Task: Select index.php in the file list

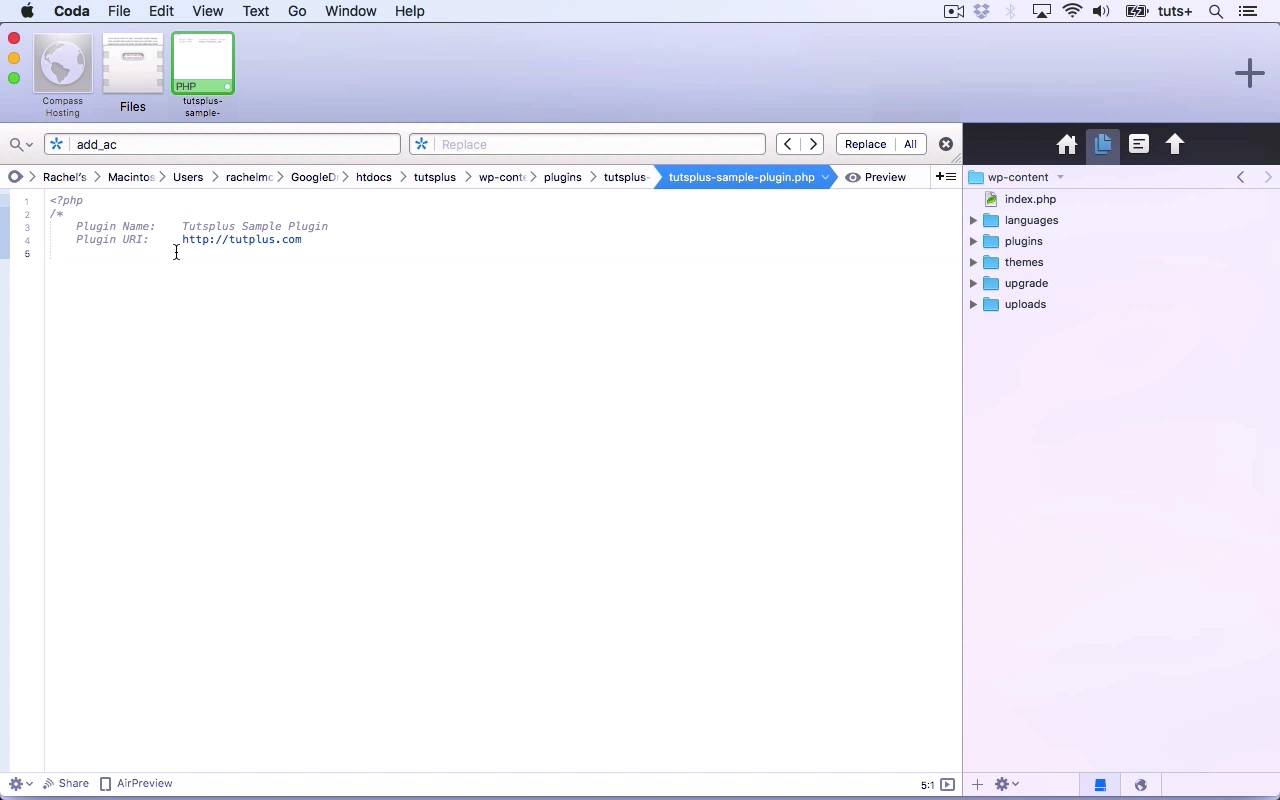Action: pyautogui.click(x=1030, y=199)
